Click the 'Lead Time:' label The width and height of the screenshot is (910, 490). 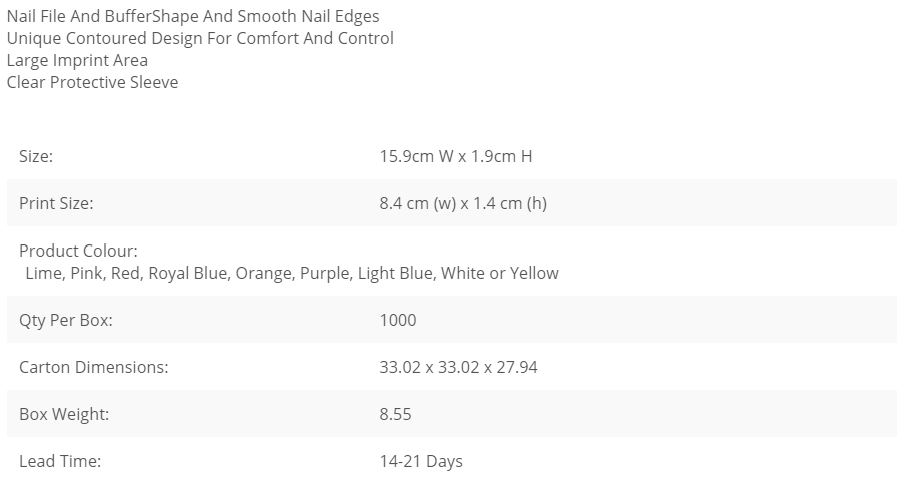60,462
